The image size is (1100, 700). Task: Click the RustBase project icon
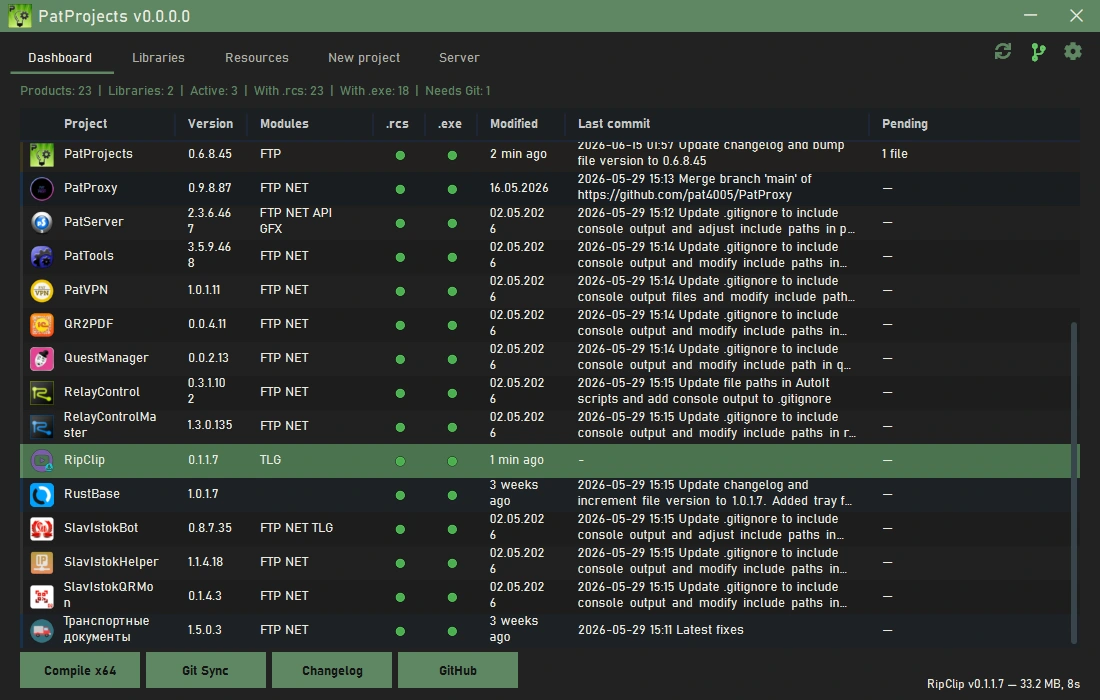(x=41, y=494)
